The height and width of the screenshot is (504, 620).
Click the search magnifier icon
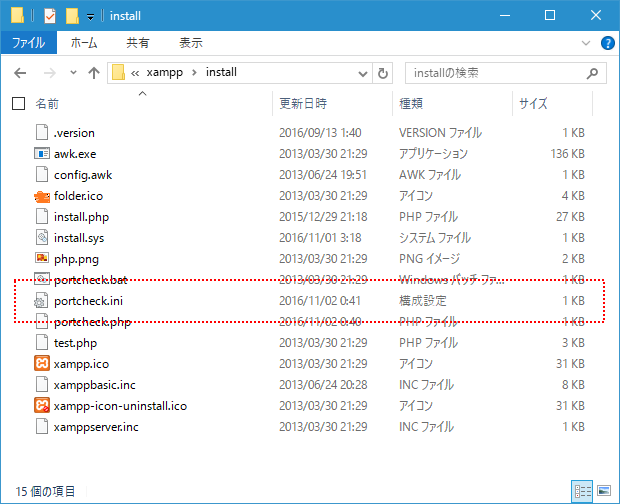tap(592, 73)
